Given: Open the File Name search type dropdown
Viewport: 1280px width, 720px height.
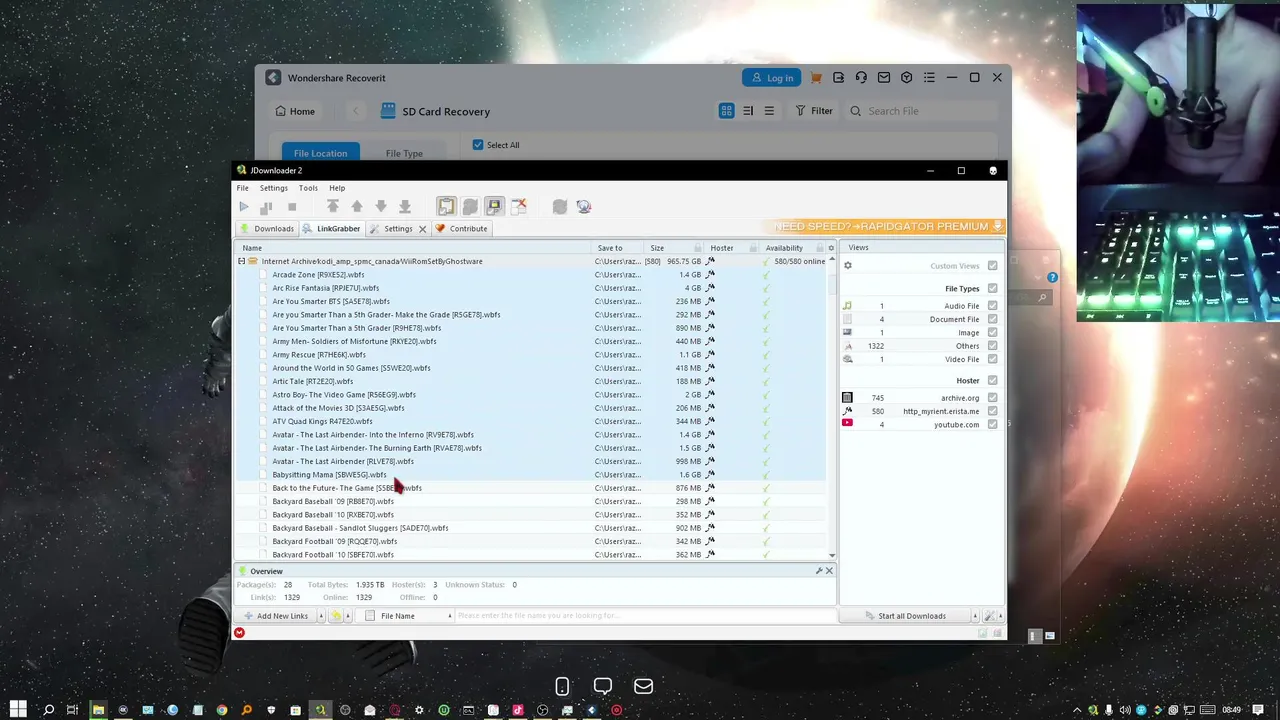Looking at the screenshot, I should coord(449,616).
